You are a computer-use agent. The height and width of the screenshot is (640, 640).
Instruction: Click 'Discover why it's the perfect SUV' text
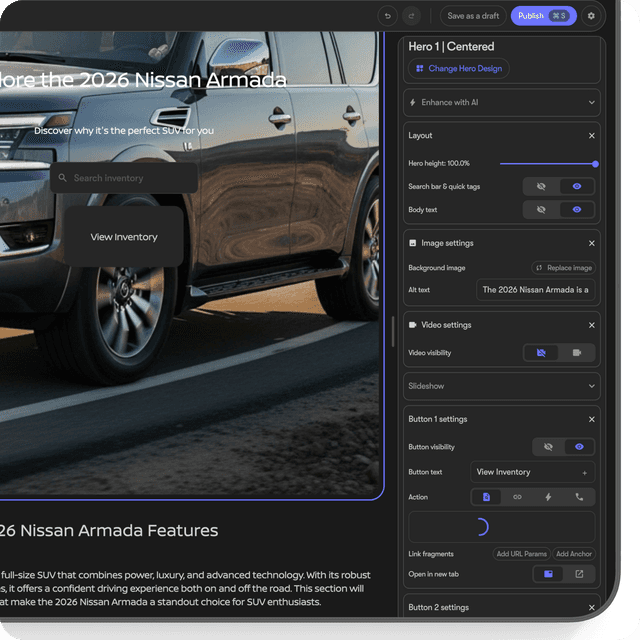[124, 131]
